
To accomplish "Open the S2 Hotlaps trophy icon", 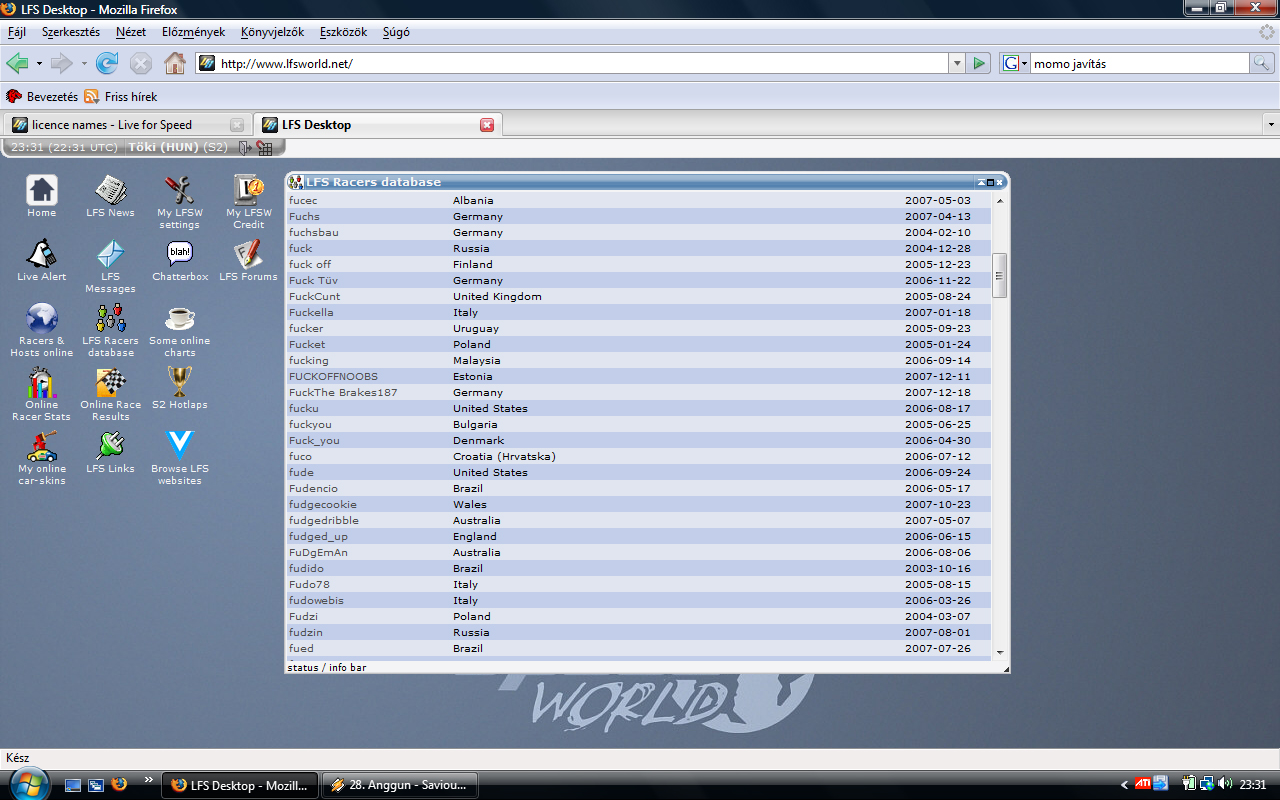I will coord(180,387).
